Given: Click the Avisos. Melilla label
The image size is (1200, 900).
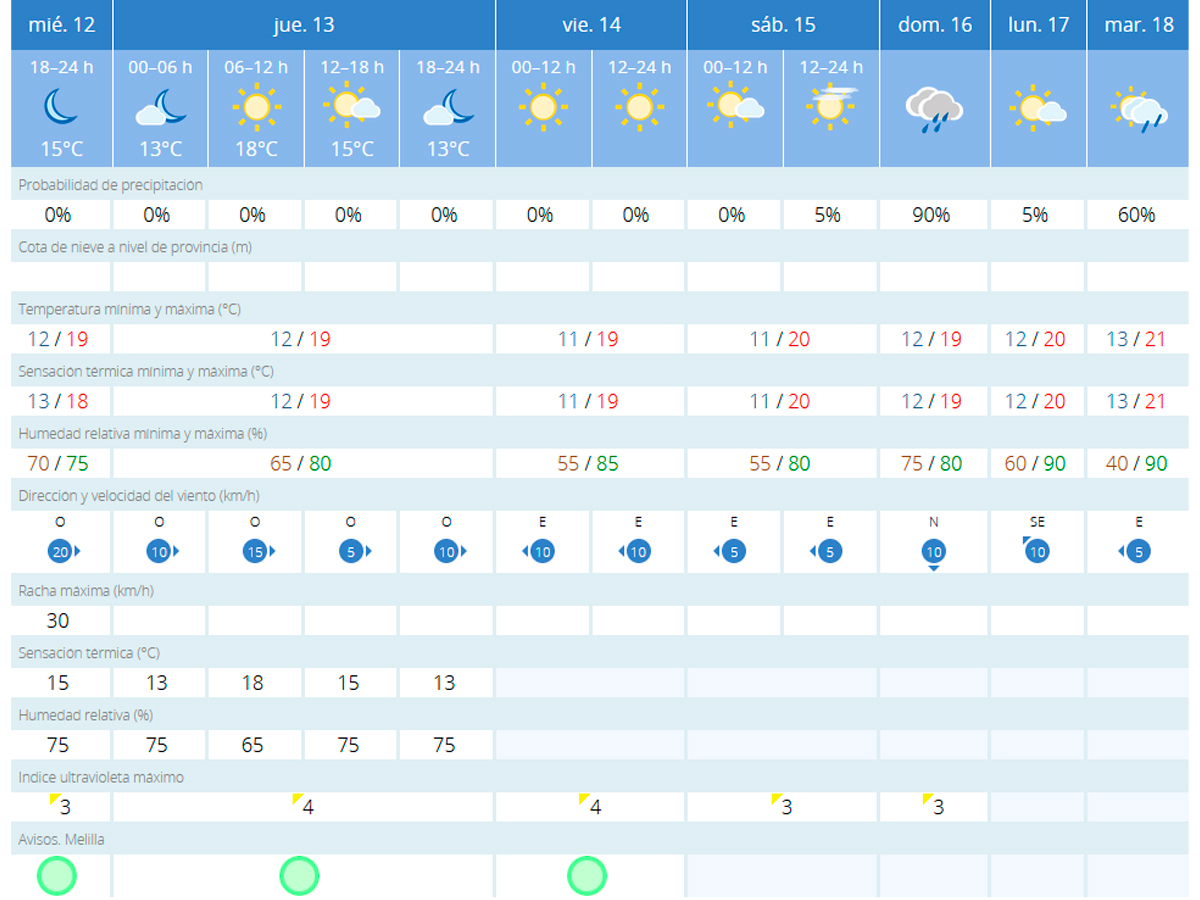Looking at the screenshot, I should [x=61, y=839].
